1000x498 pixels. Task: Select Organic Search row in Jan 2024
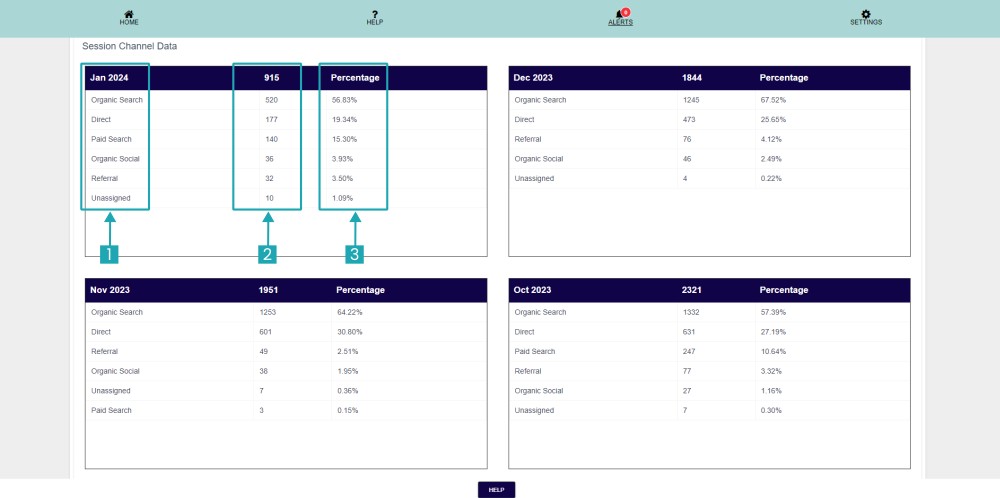coord(117,100)
